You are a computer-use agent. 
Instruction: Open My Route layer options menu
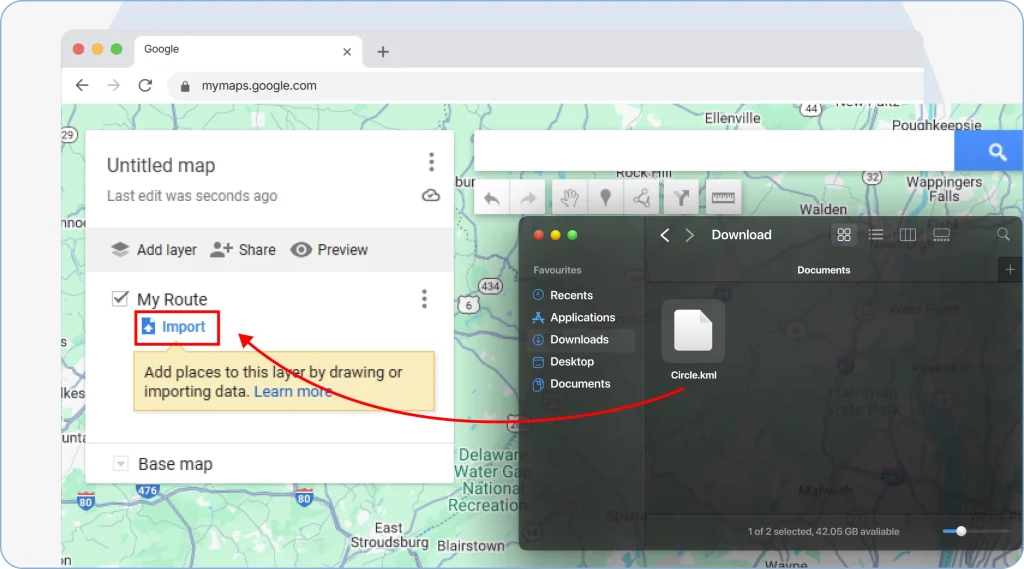(424, 299)
